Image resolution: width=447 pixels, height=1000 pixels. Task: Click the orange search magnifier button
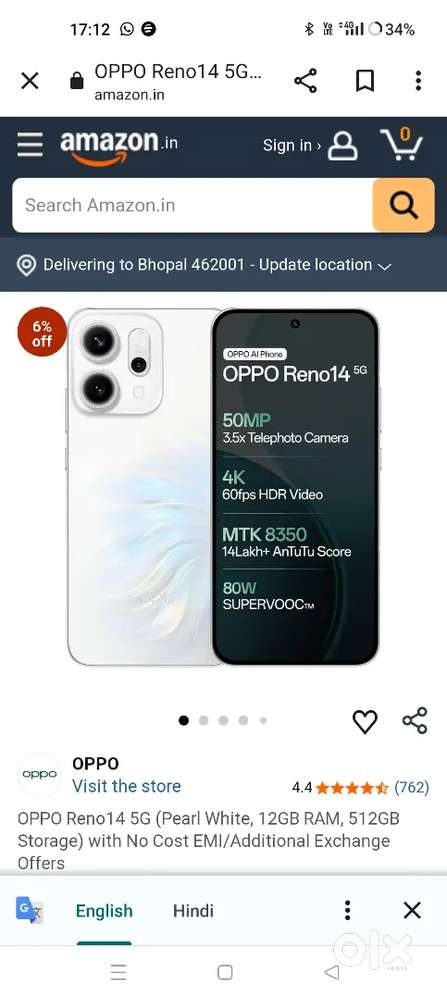[403, 205]
